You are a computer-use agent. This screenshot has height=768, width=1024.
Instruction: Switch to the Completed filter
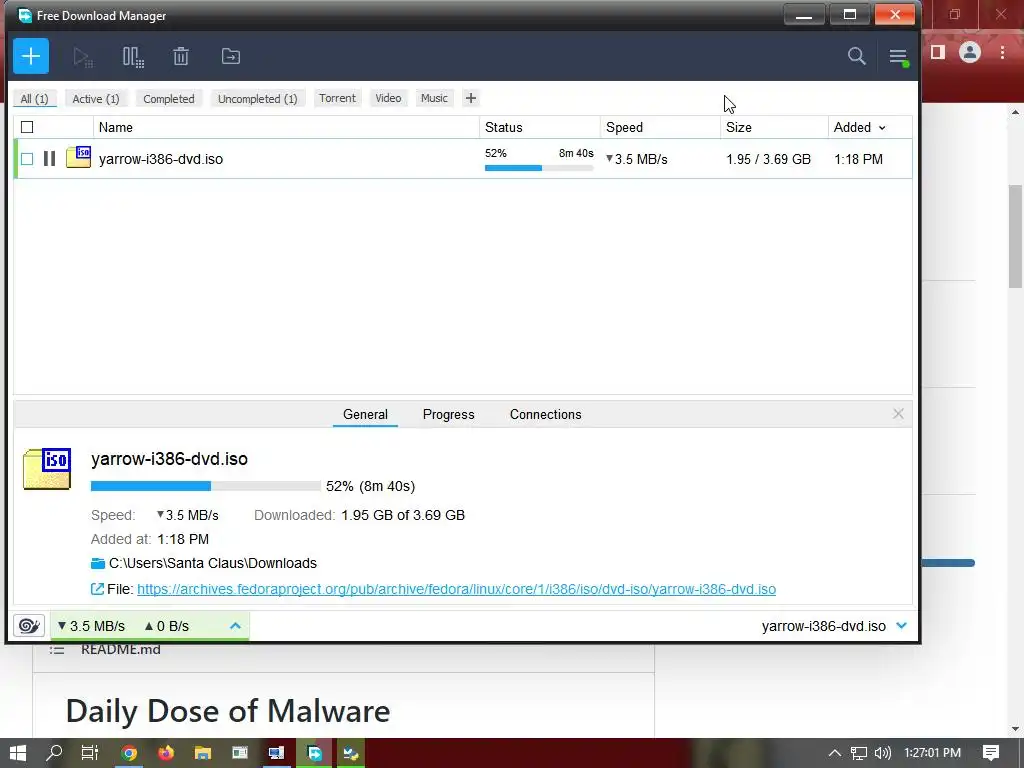168,99
